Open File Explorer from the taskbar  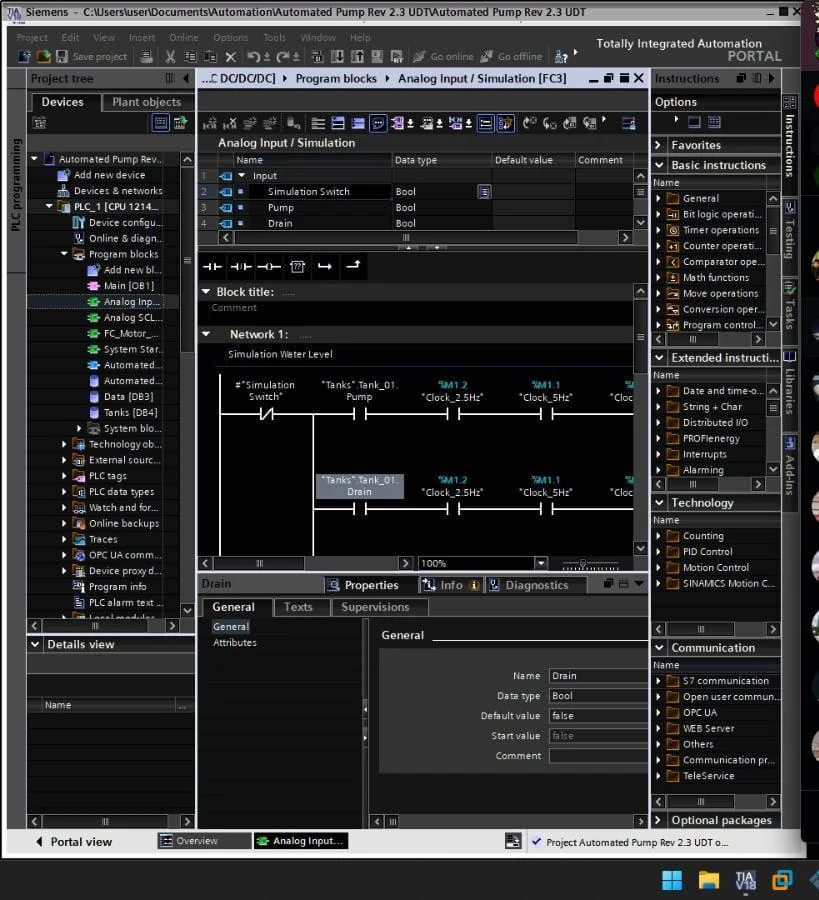(709, 880)
